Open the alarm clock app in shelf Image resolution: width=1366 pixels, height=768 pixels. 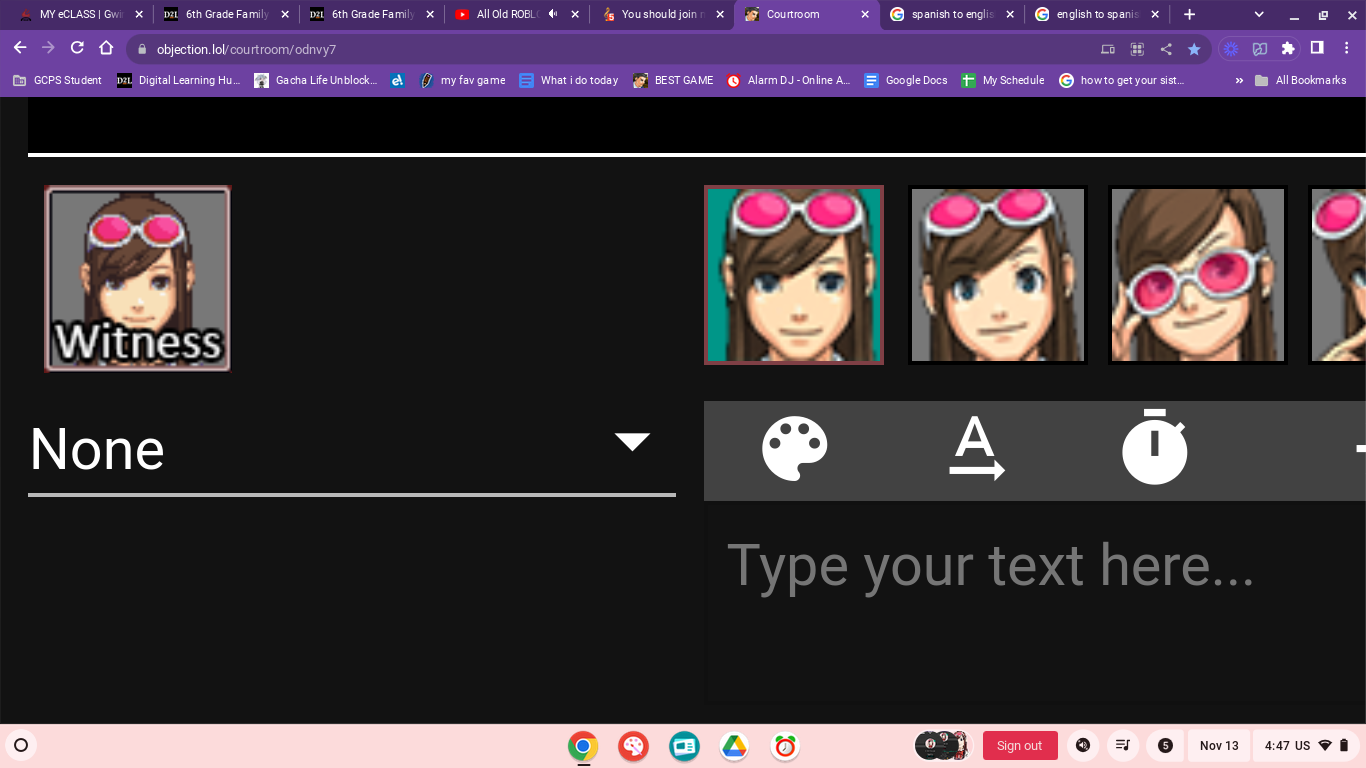(x=785, y=746)
